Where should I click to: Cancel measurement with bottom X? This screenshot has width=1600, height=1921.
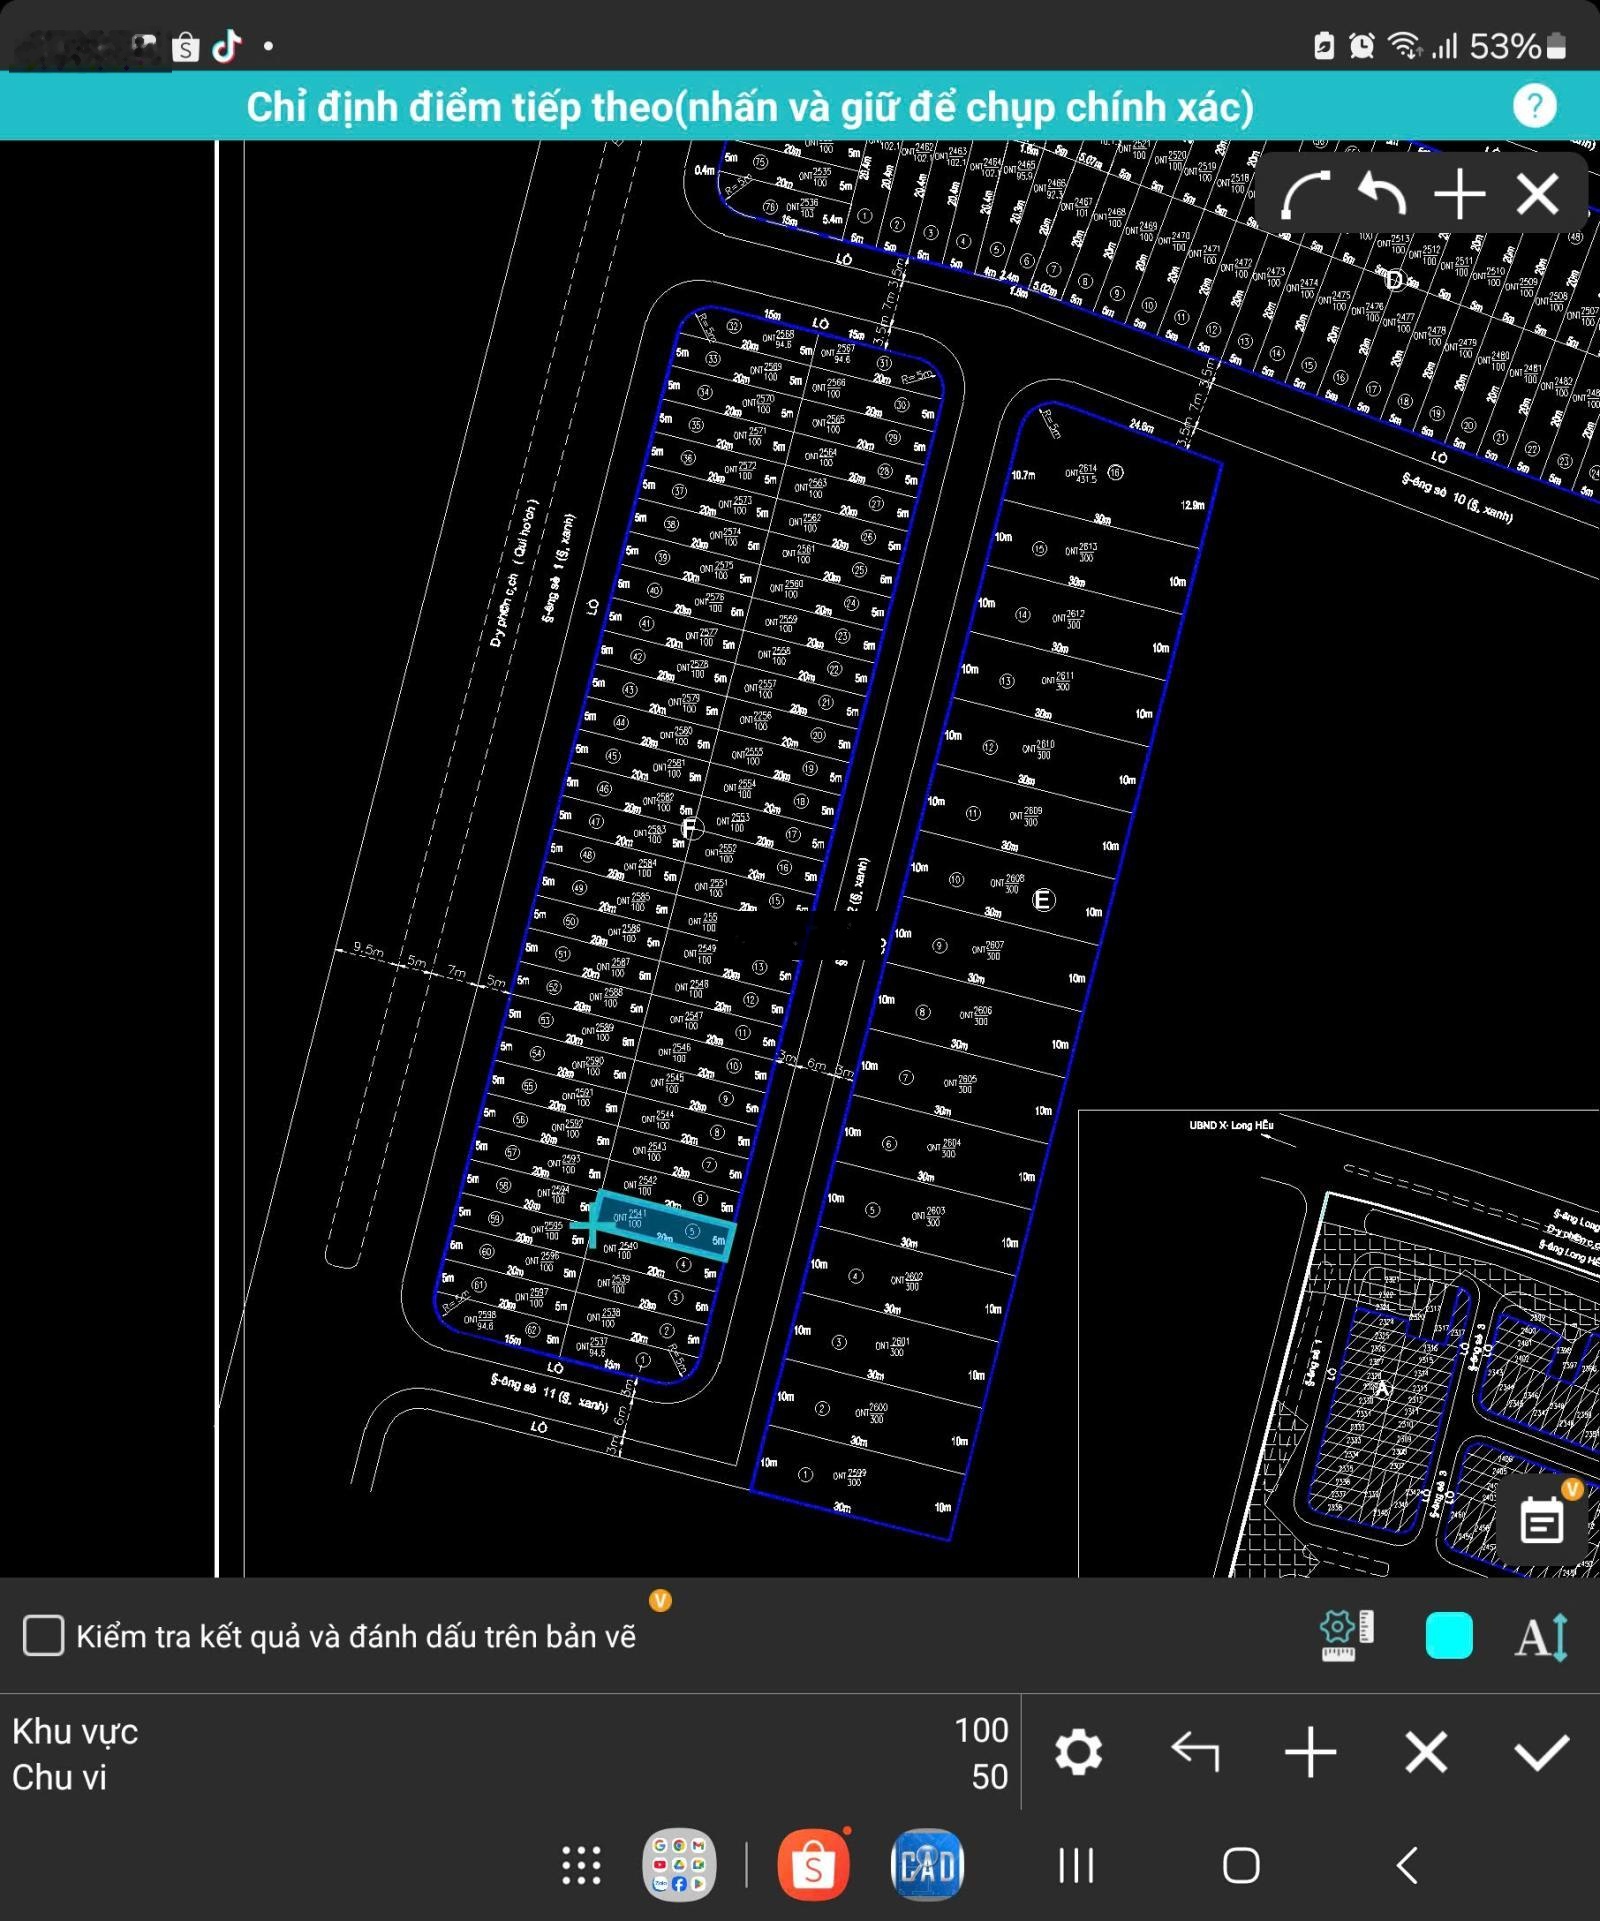[x=1426, y=1752]
